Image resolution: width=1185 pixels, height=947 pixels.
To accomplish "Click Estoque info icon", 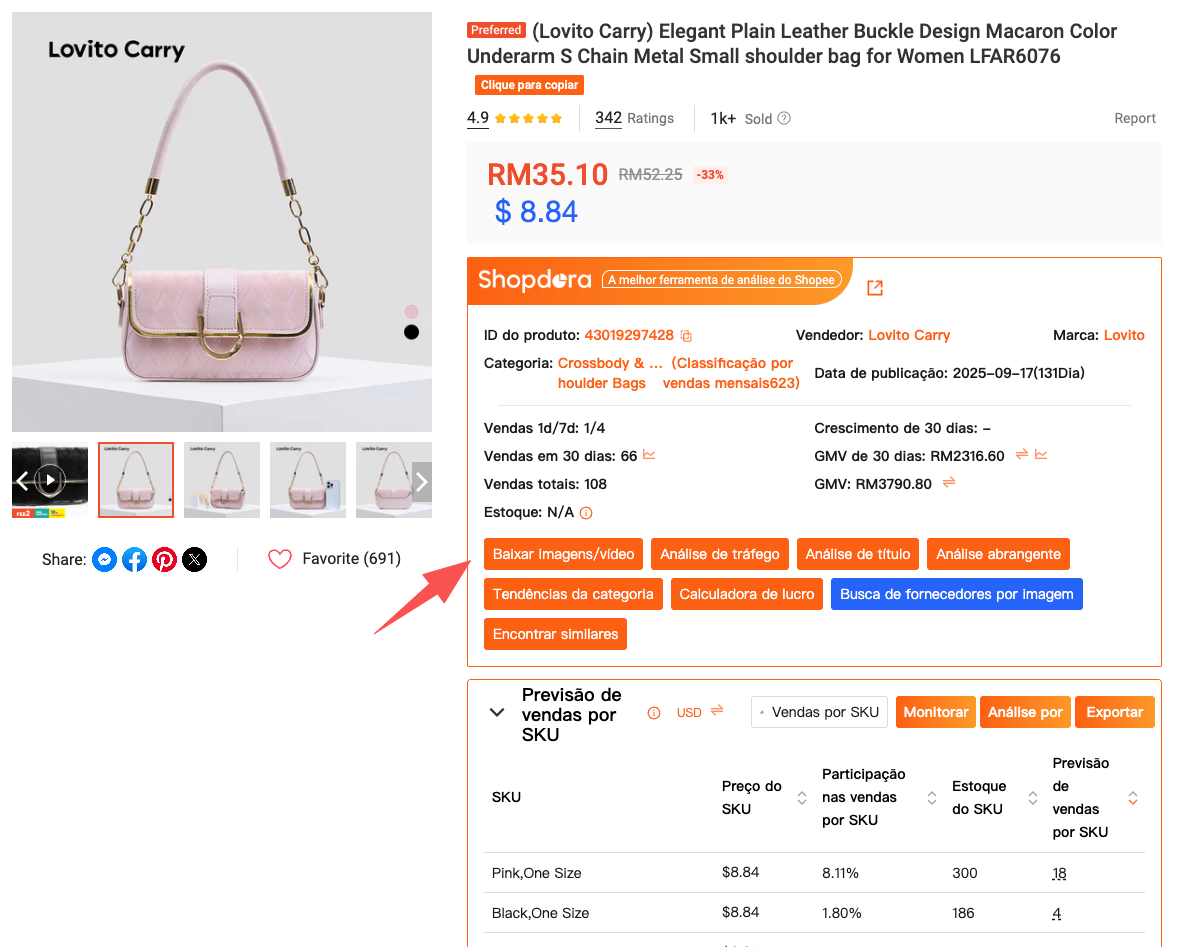I will (586, 513).
